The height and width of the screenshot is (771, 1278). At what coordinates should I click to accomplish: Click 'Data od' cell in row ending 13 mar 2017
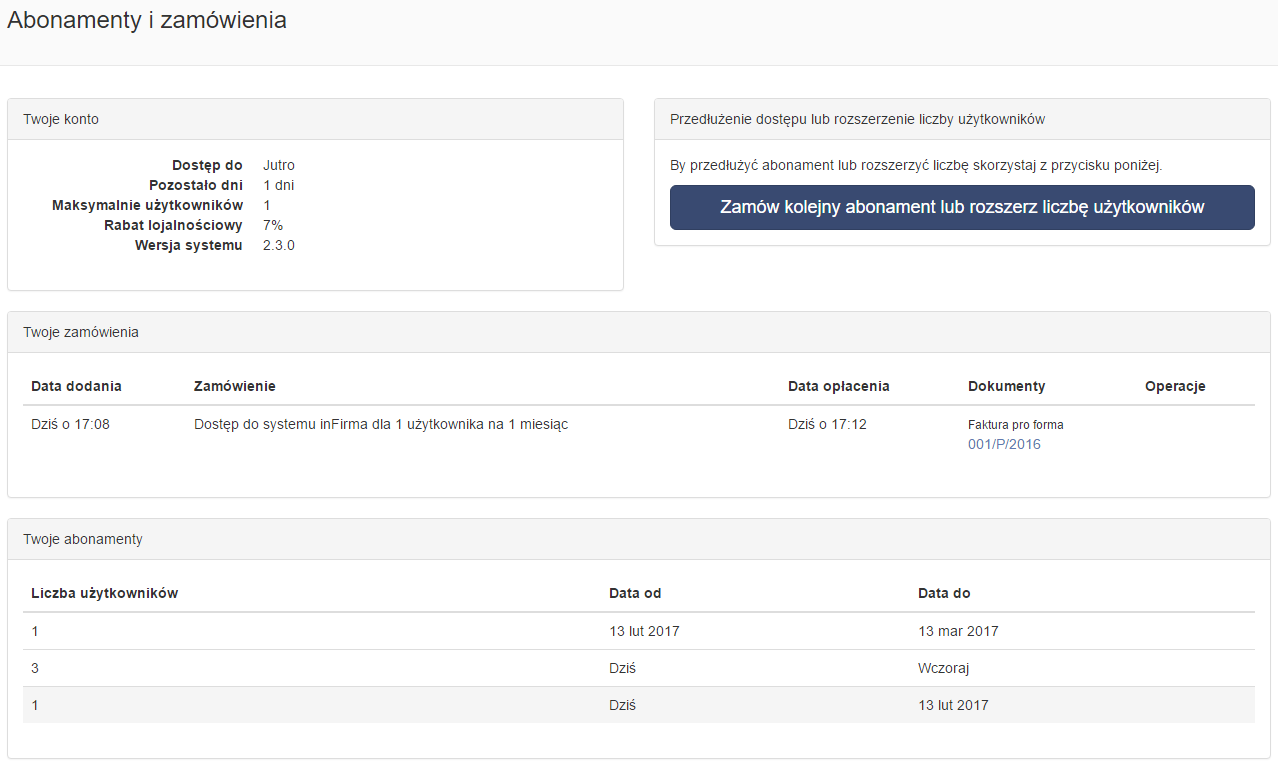coord(644,631)
